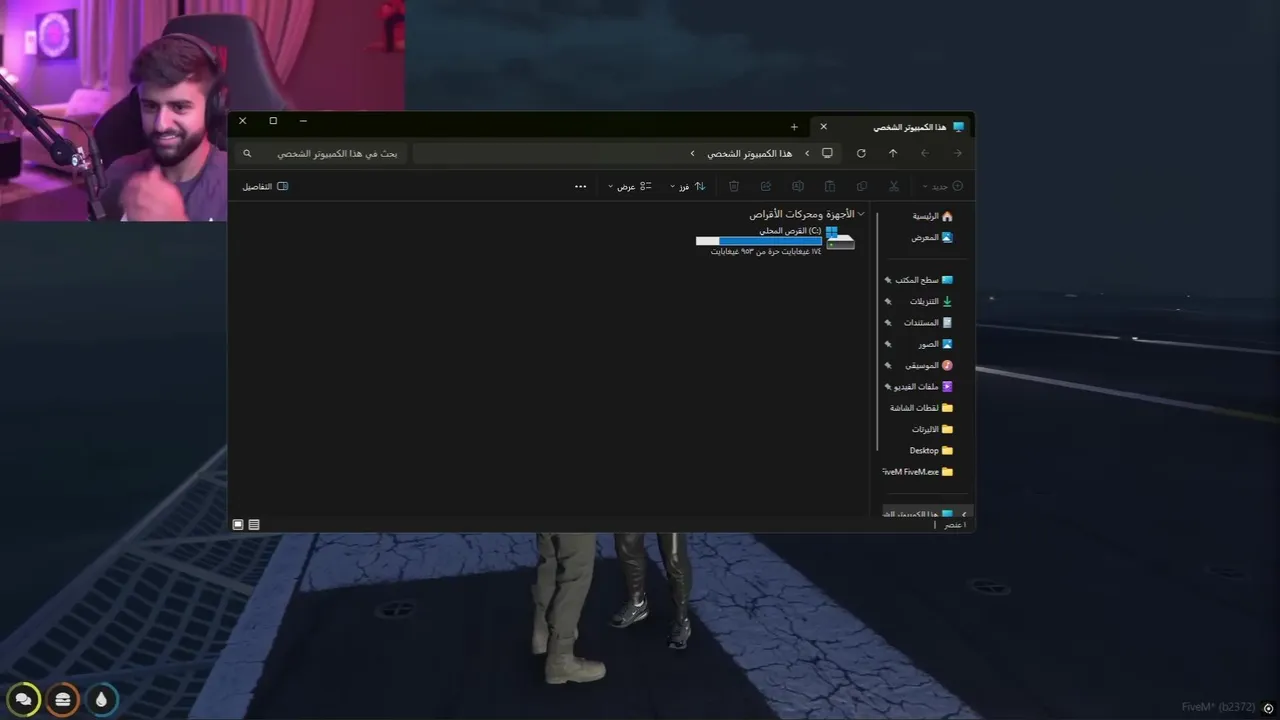The width and height of the screenshot is (1280, 720).
Task: Select the This PC window tab
Action: click(x=892, y=127)
